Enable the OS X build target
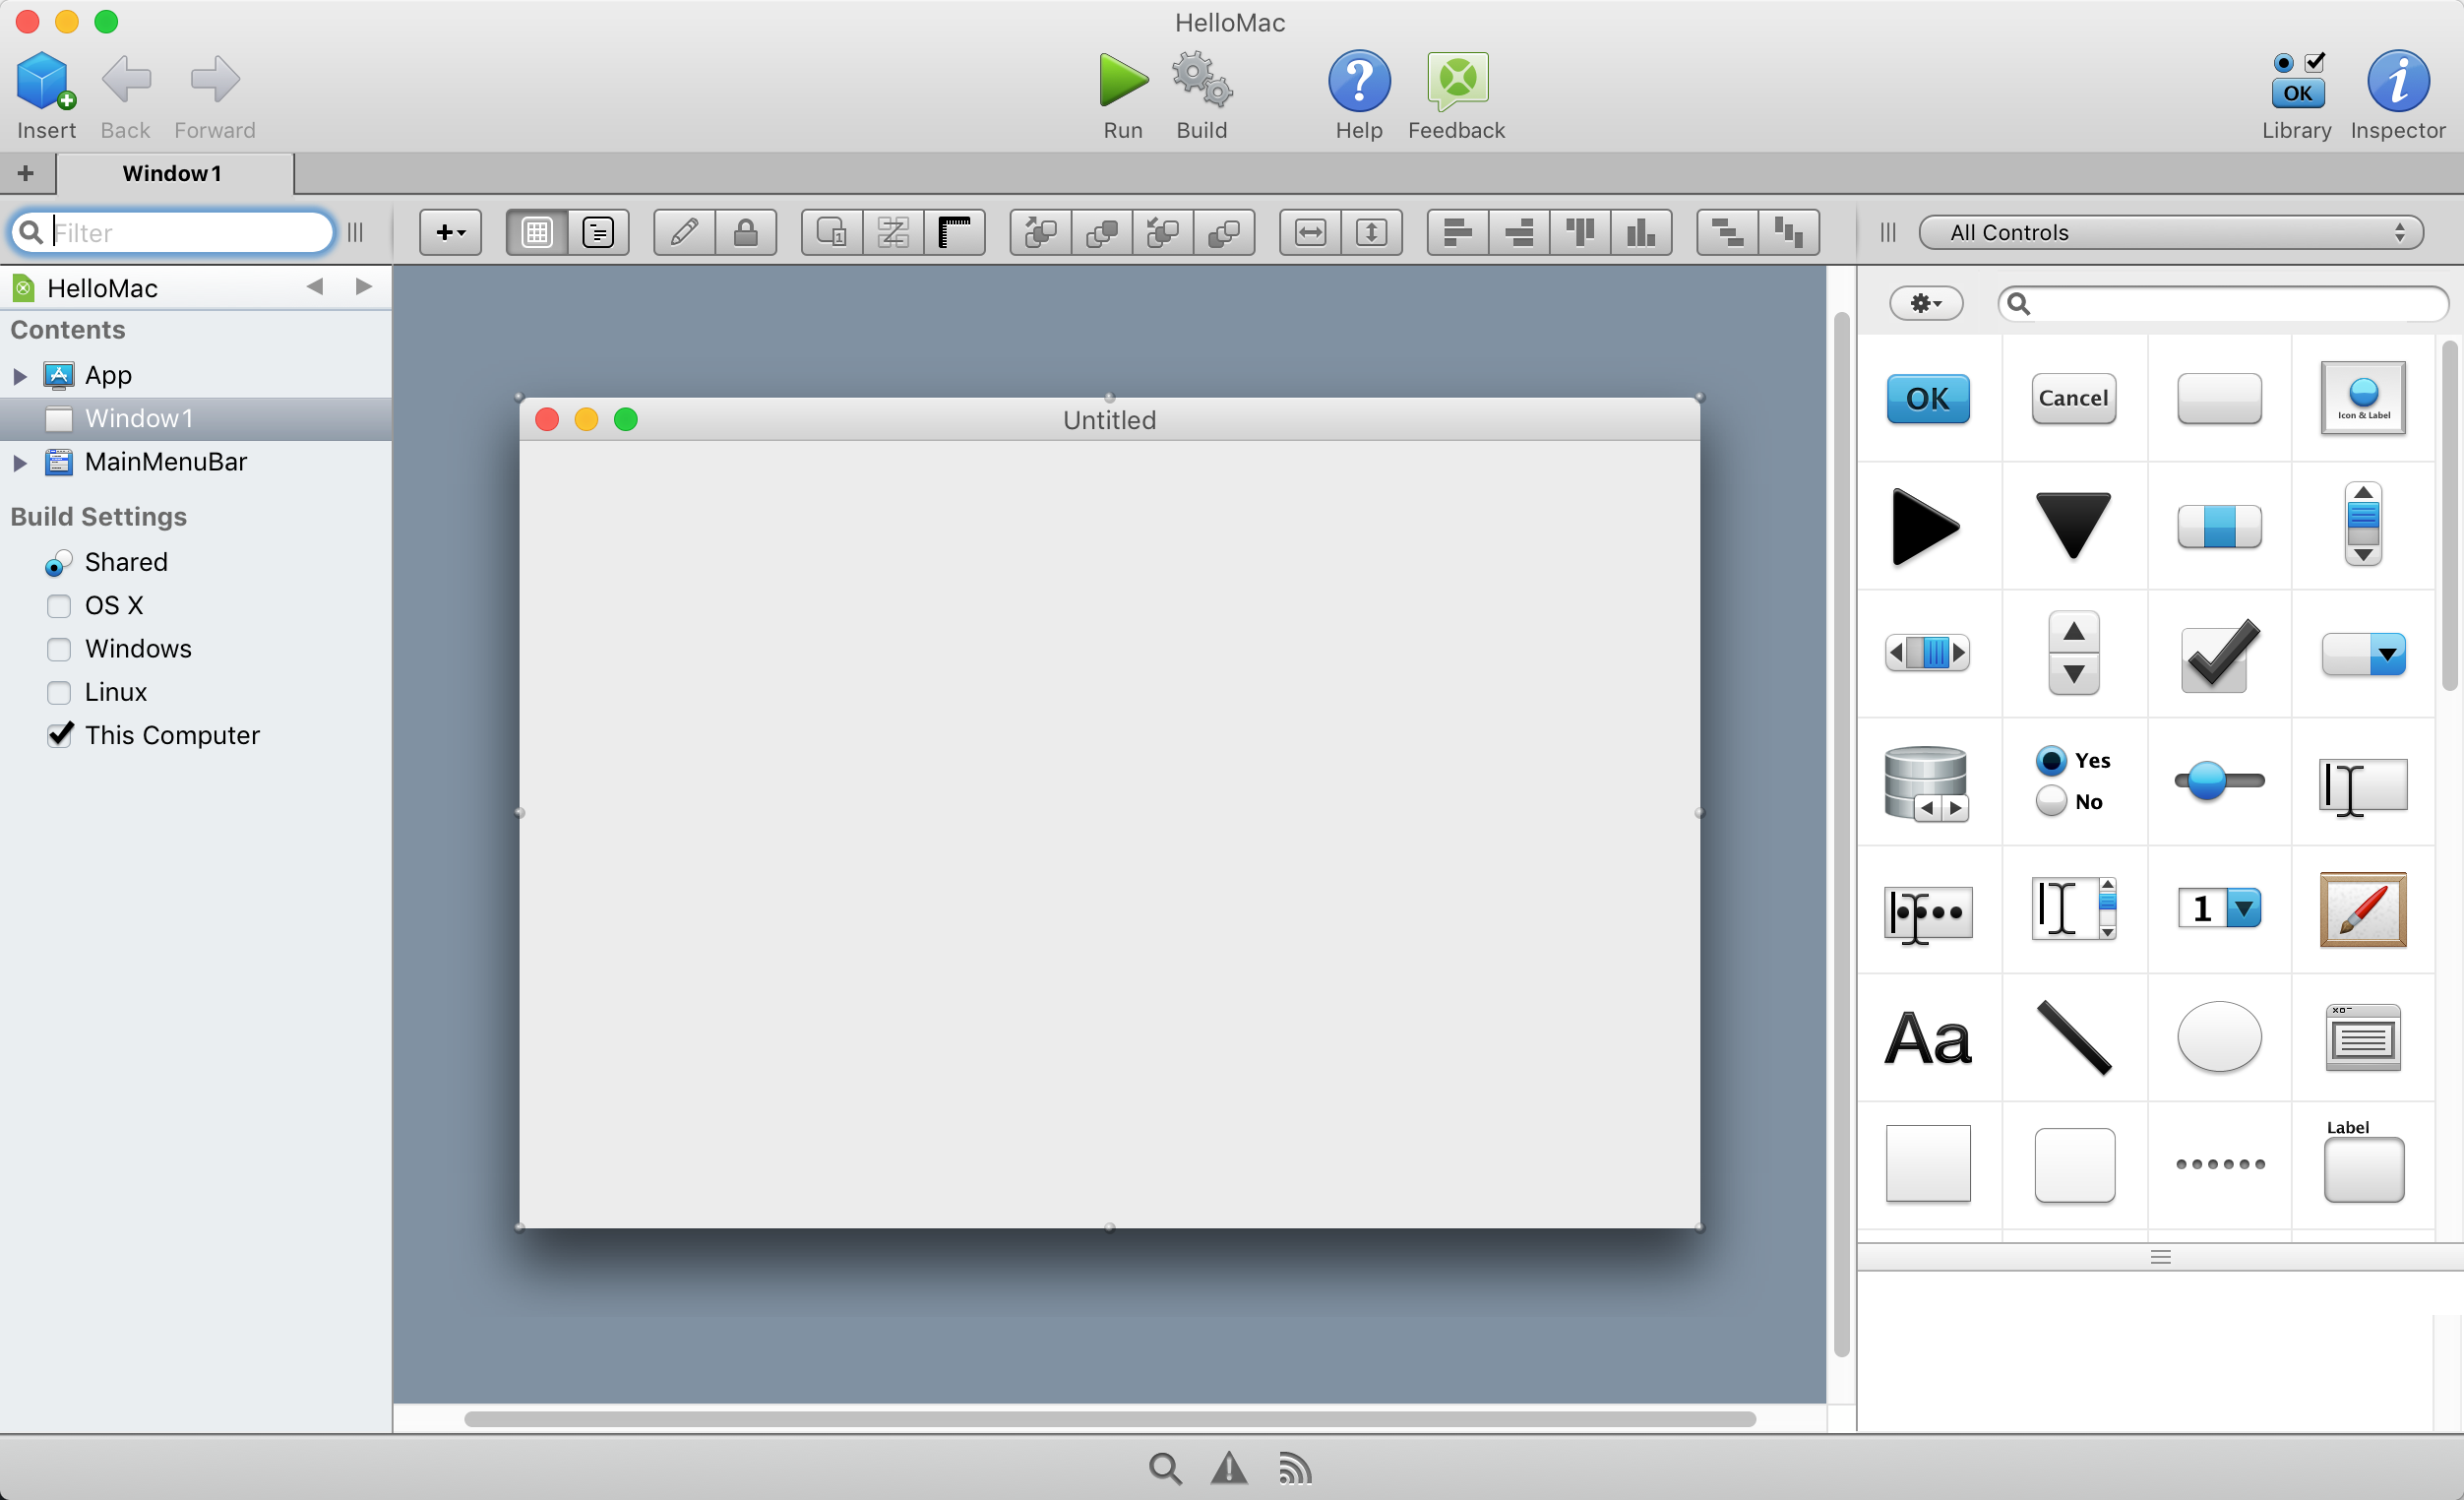This screenshot has height=1500, width=2464. pyautogui.click(x=58, y=604)
